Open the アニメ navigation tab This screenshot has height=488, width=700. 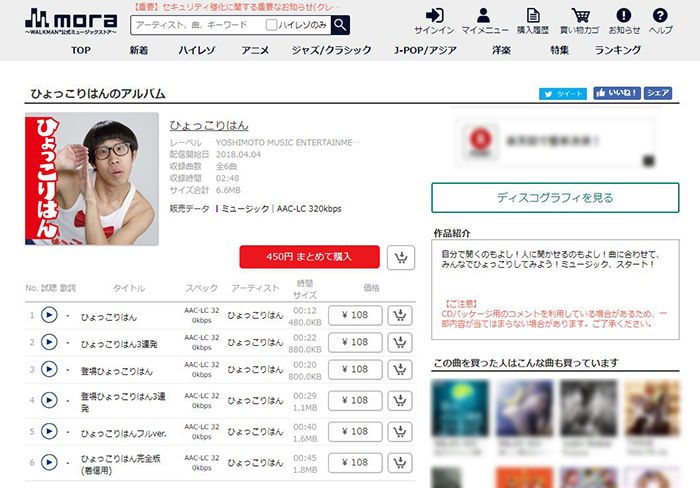[x=255, y=50]
